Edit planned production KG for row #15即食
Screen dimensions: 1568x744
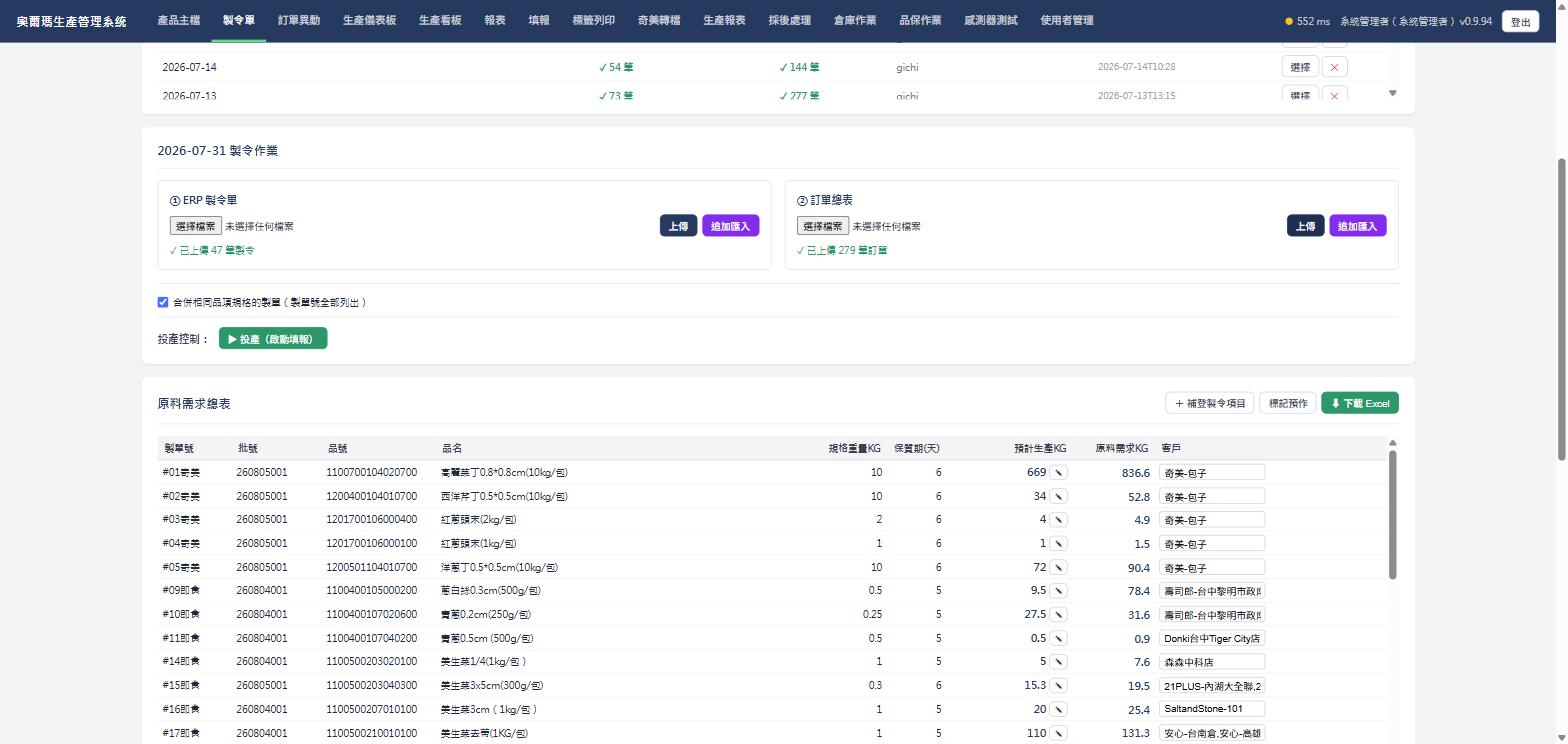point(1058,685)
